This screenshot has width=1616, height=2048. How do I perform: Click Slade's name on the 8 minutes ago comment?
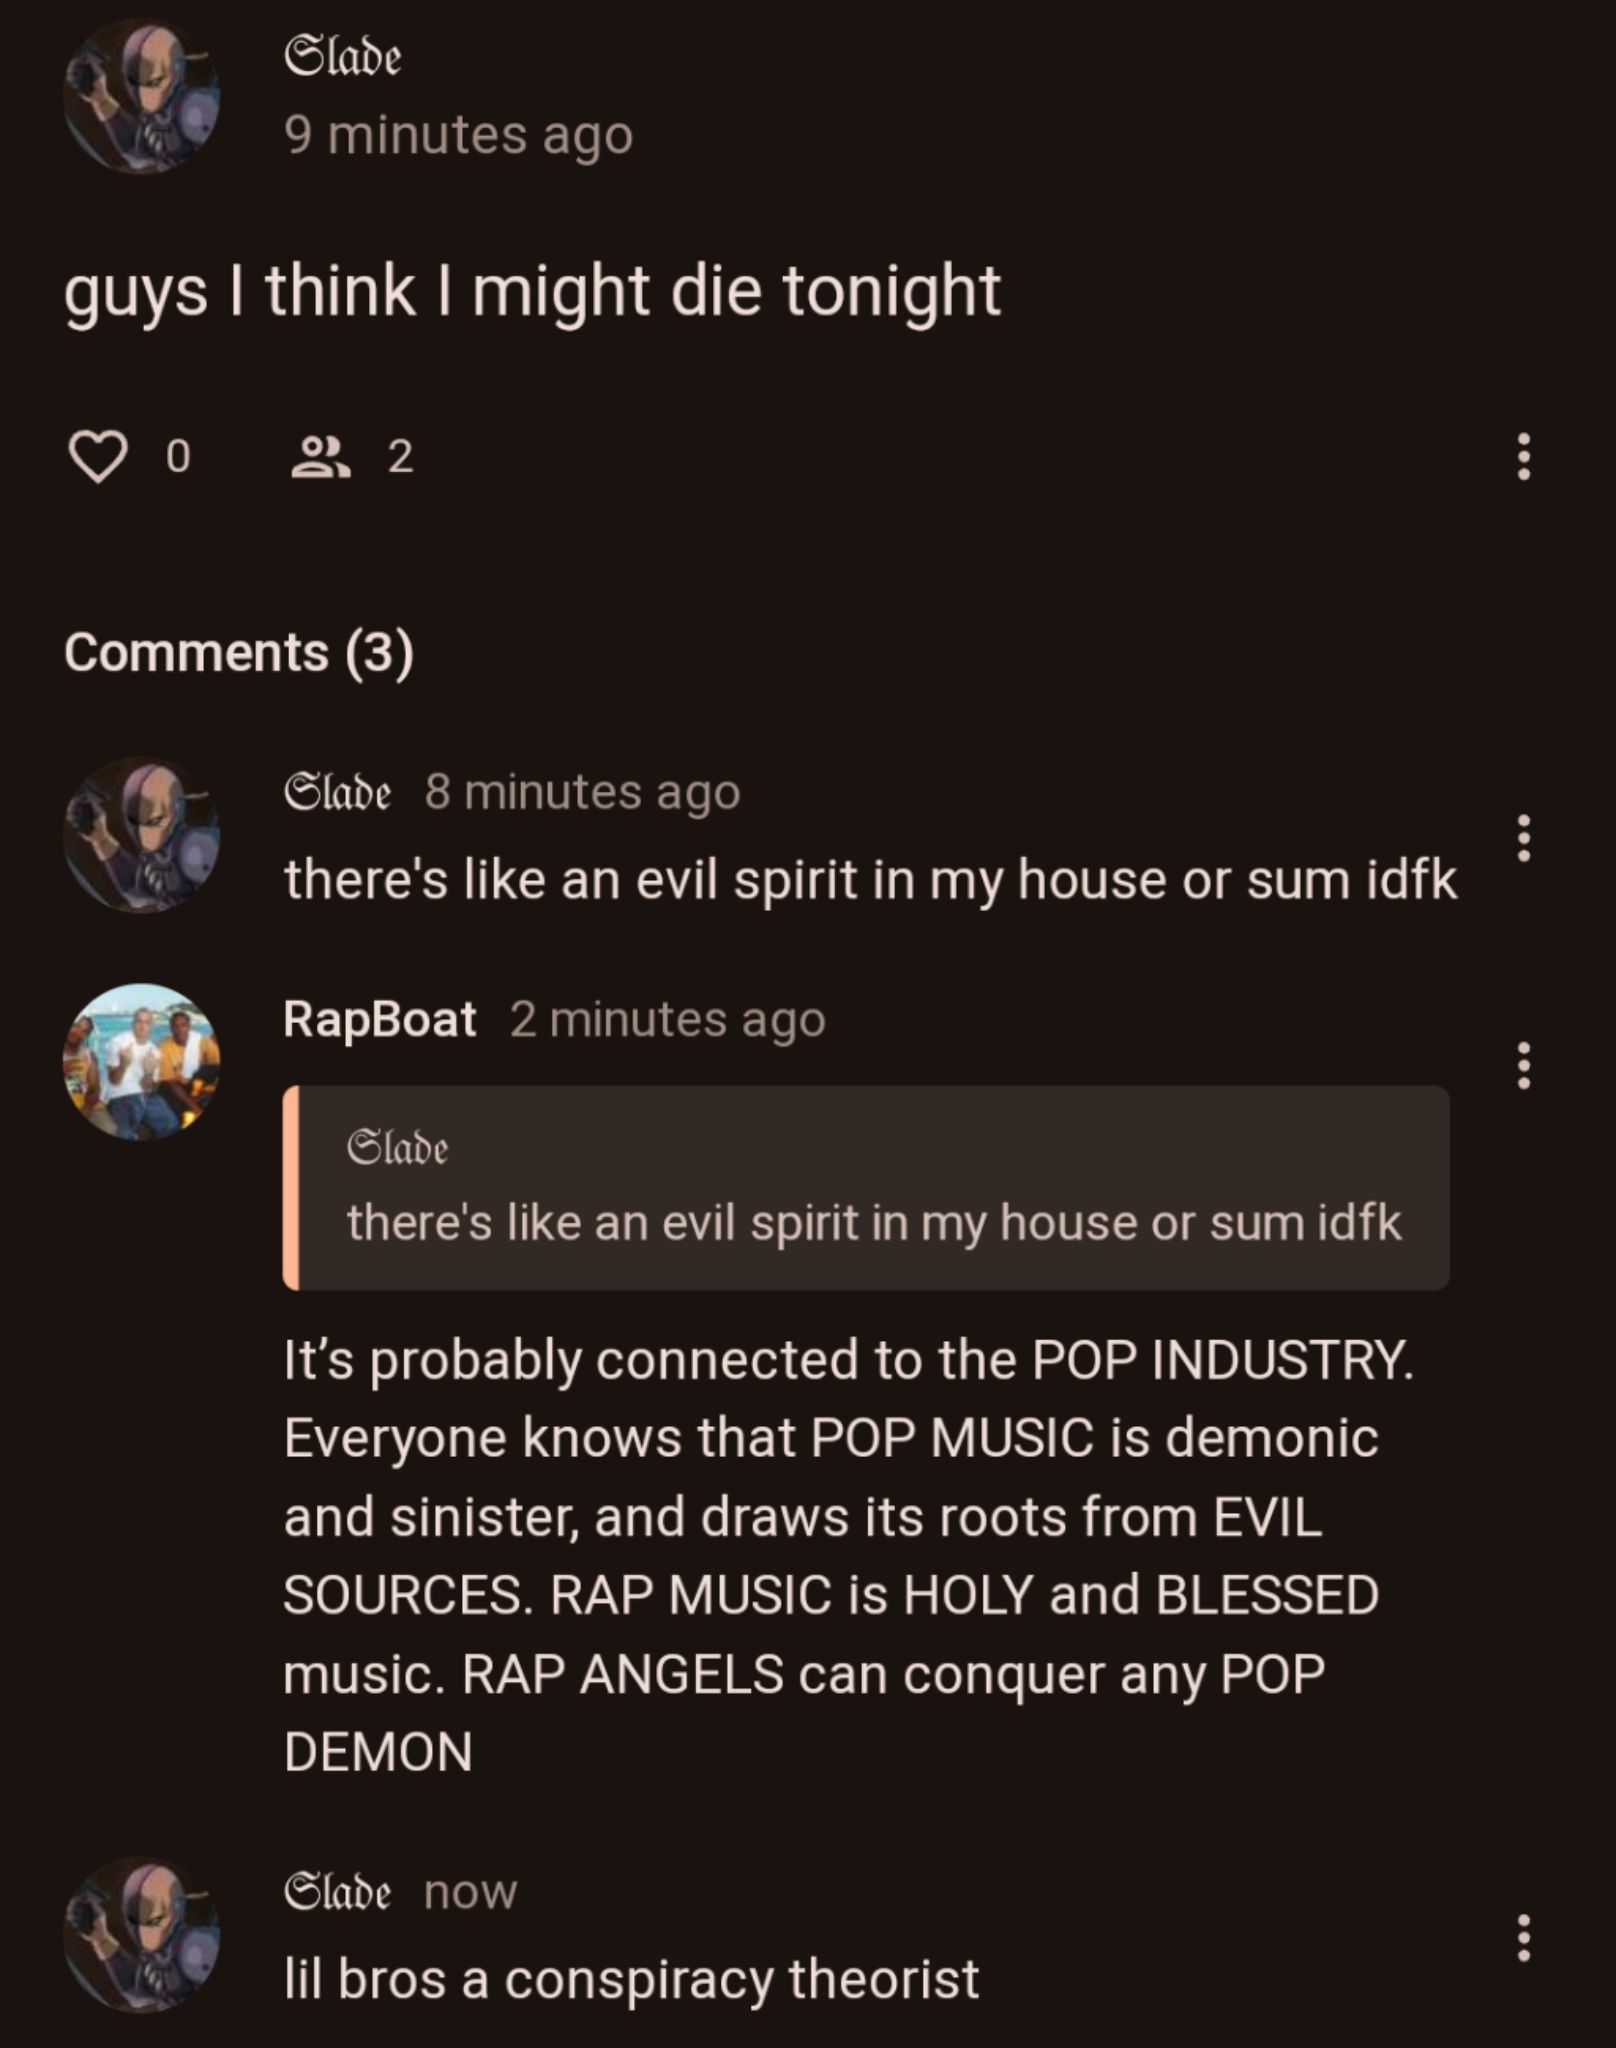(x=338, y=792)
